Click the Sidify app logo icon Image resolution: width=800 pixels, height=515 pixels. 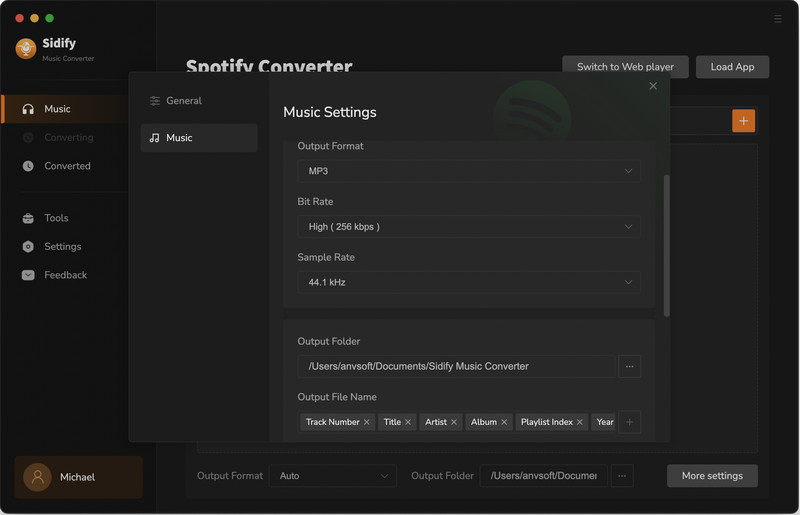coord(26,48)
